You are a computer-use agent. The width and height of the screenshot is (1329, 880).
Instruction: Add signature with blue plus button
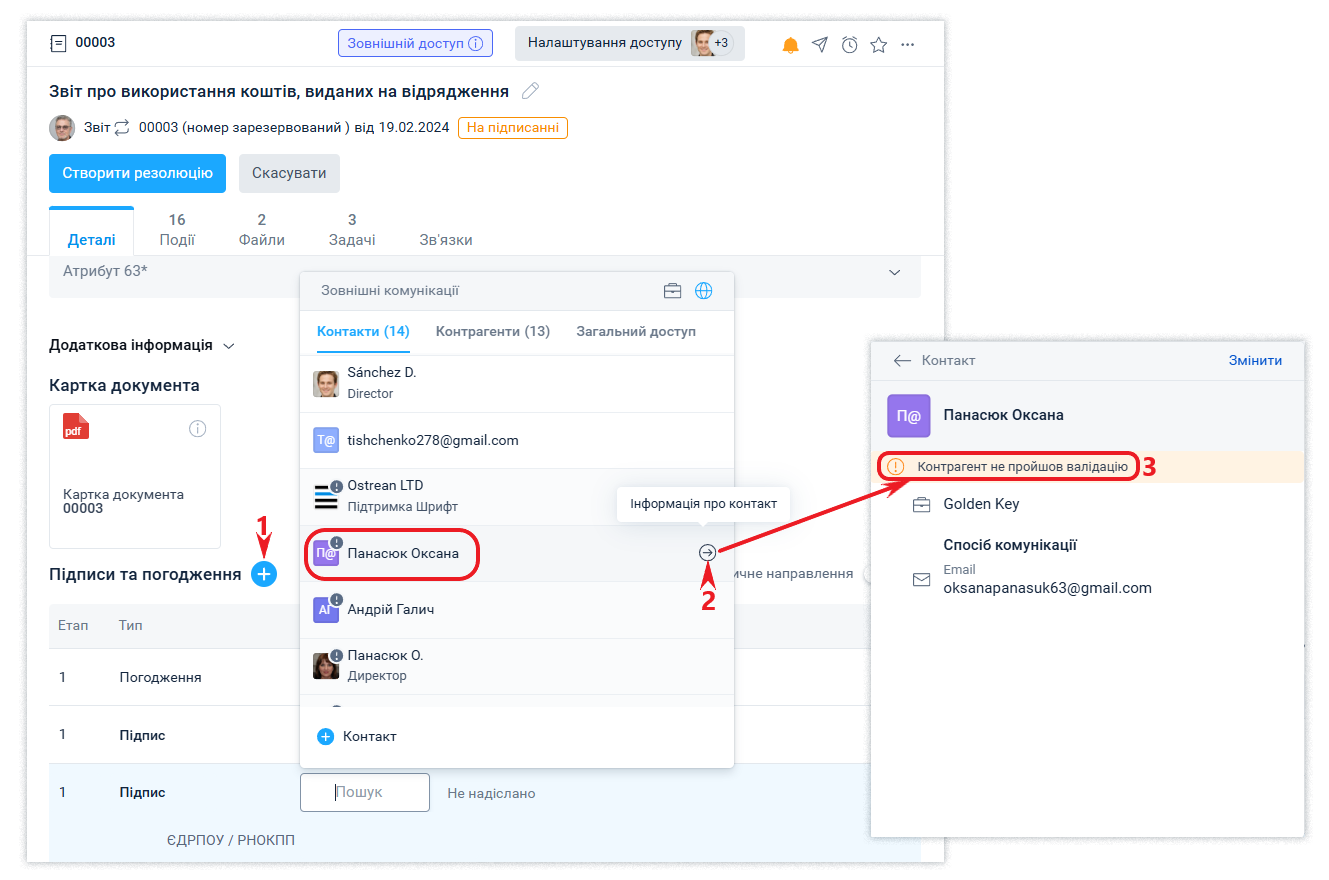tap(264, 574)
